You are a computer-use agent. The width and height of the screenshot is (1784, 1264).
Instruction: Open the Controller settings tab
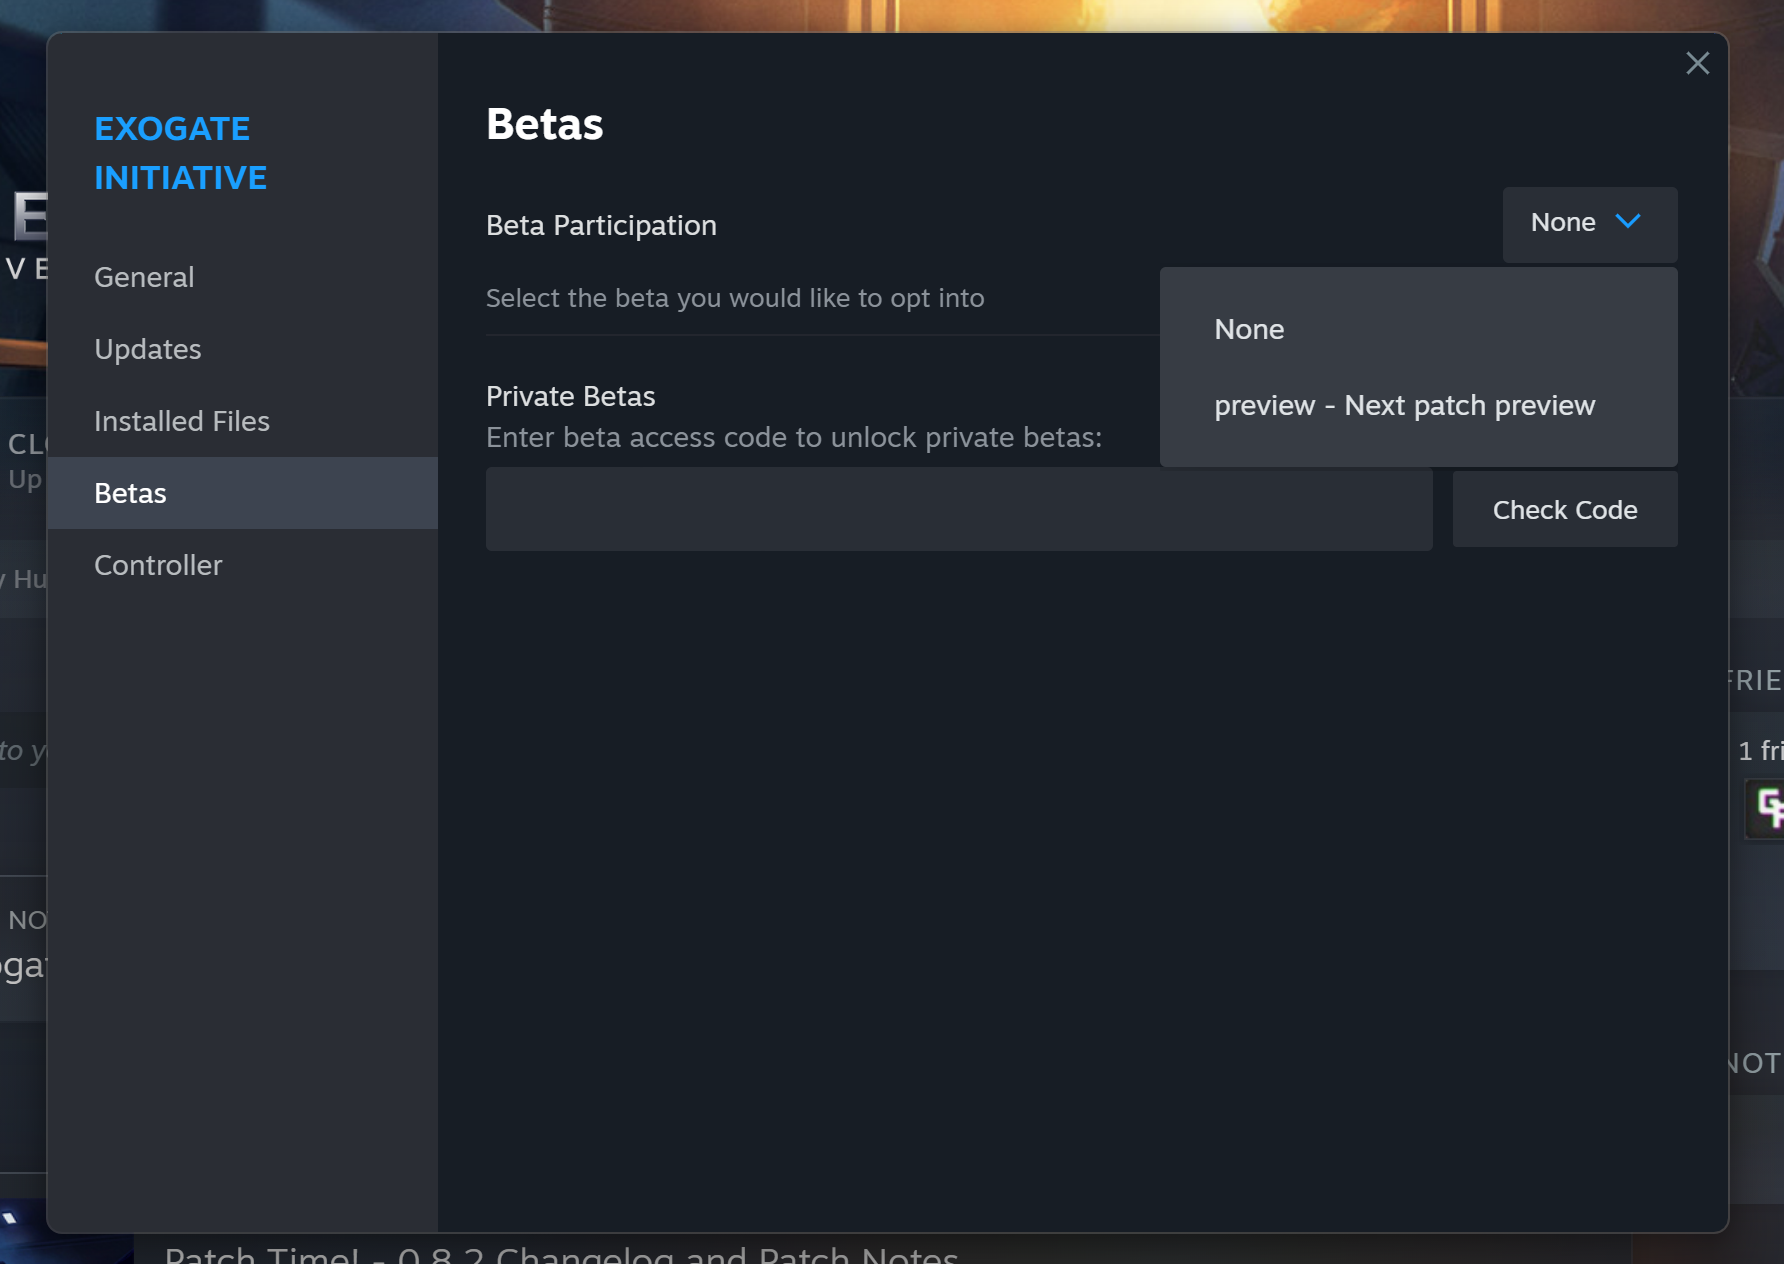tap(158, 565)
